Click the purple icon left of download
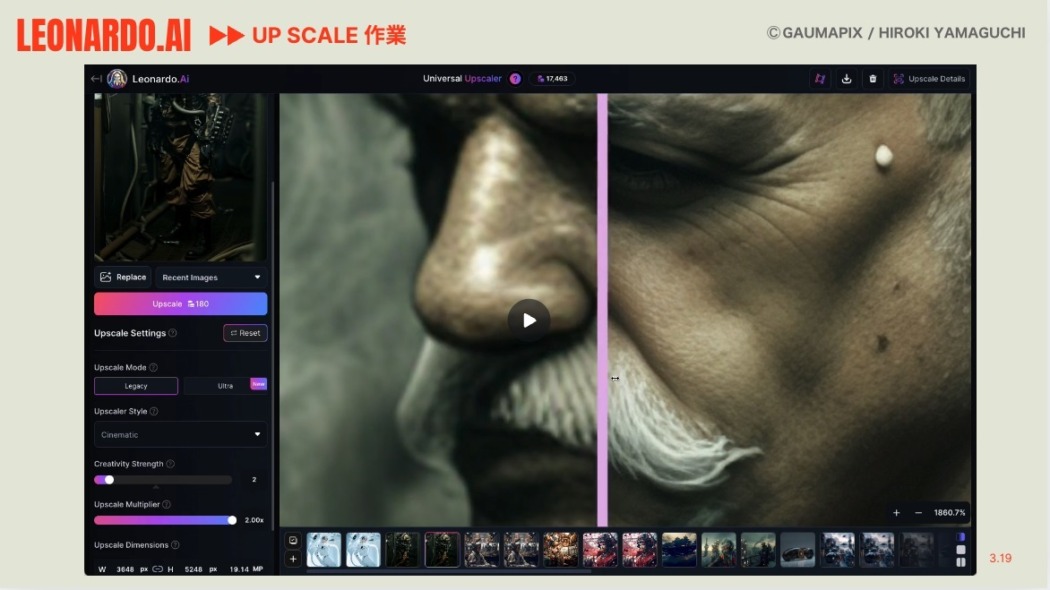This screenshot has height=590, width=1050. (820, 78)
